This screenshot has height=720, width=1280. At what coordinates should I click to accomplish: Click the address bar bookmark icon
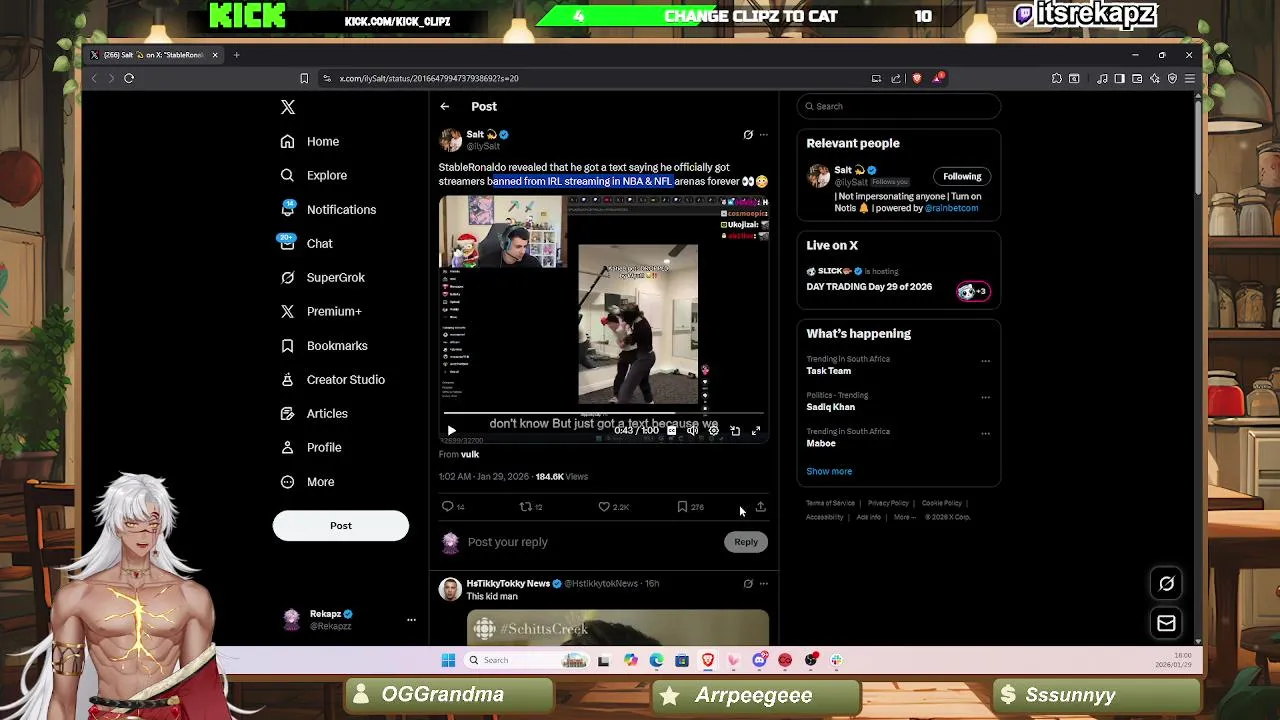304,78
